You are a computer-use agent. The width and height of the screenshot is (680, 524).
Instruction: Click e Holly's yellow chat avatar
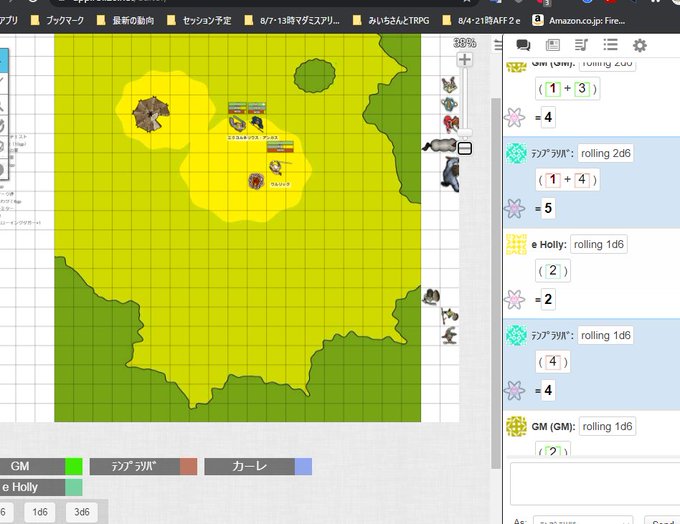(516, 244)
